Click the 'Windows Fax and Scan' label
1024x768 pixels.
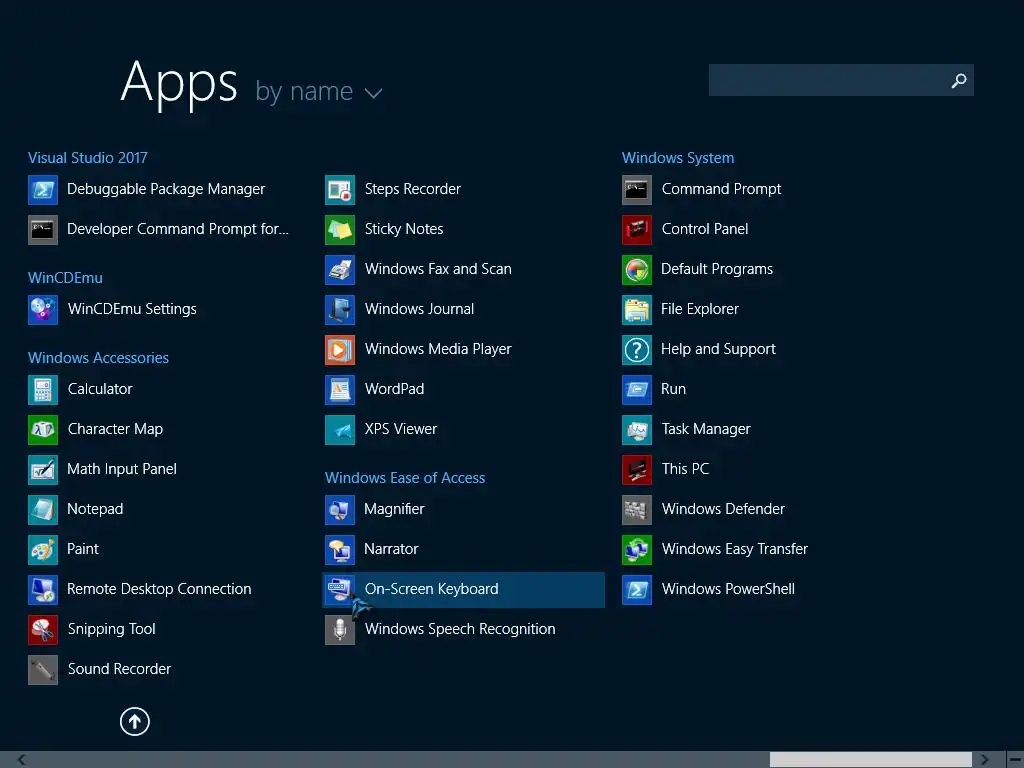(x=438, y=269)
